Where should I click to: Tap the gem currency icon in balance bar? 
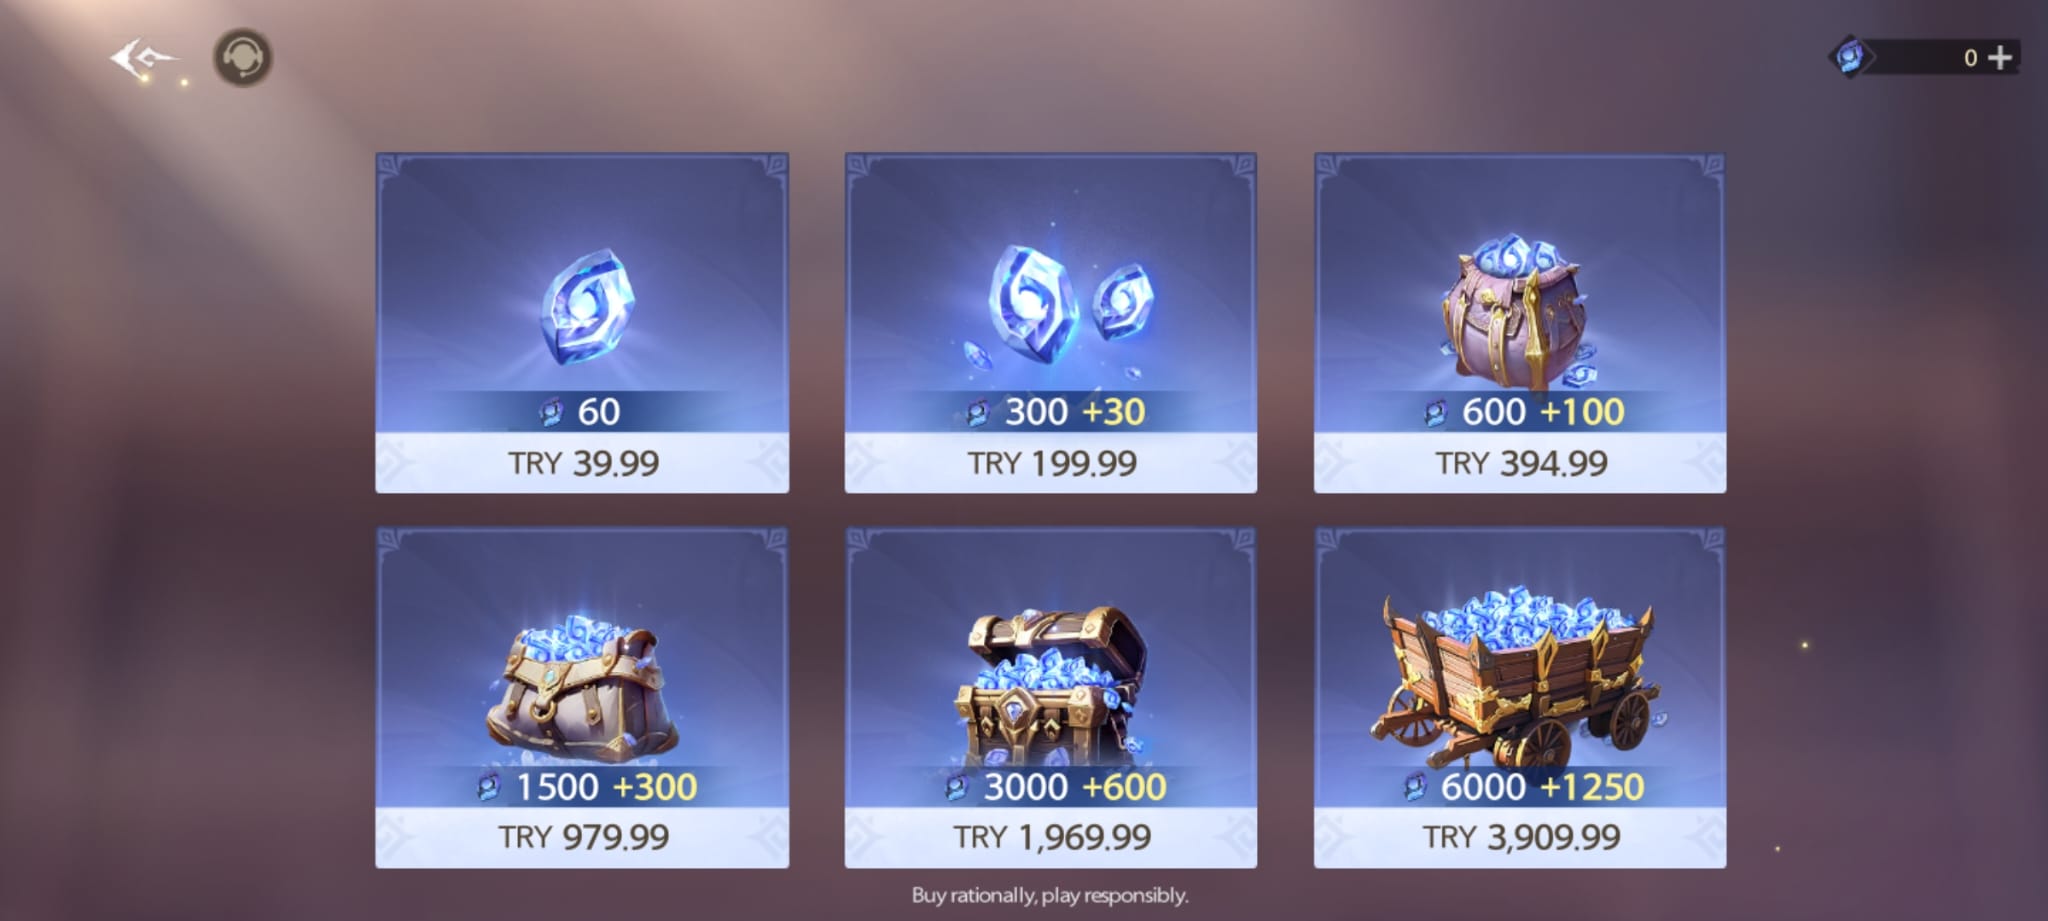[1850, 57]
